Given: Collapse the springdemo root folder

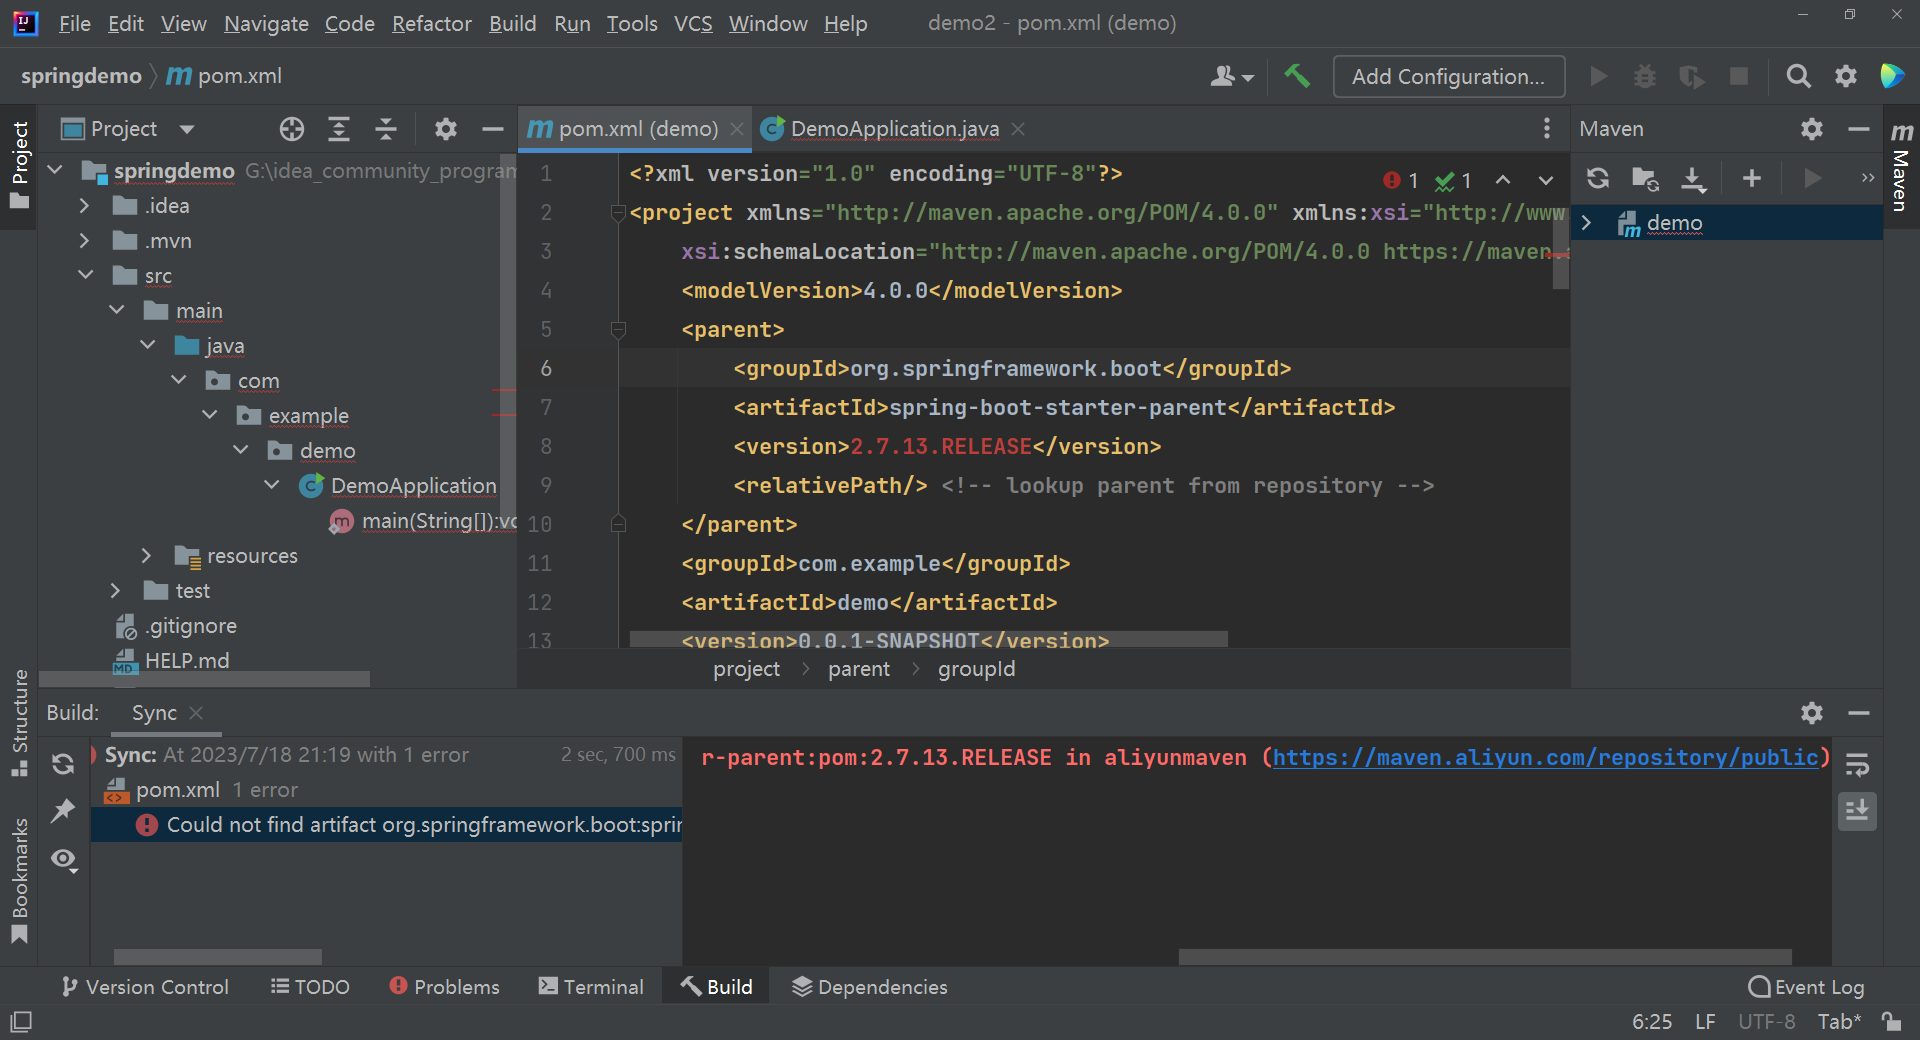Looking at the screenshot, I should tap(56, 171).
